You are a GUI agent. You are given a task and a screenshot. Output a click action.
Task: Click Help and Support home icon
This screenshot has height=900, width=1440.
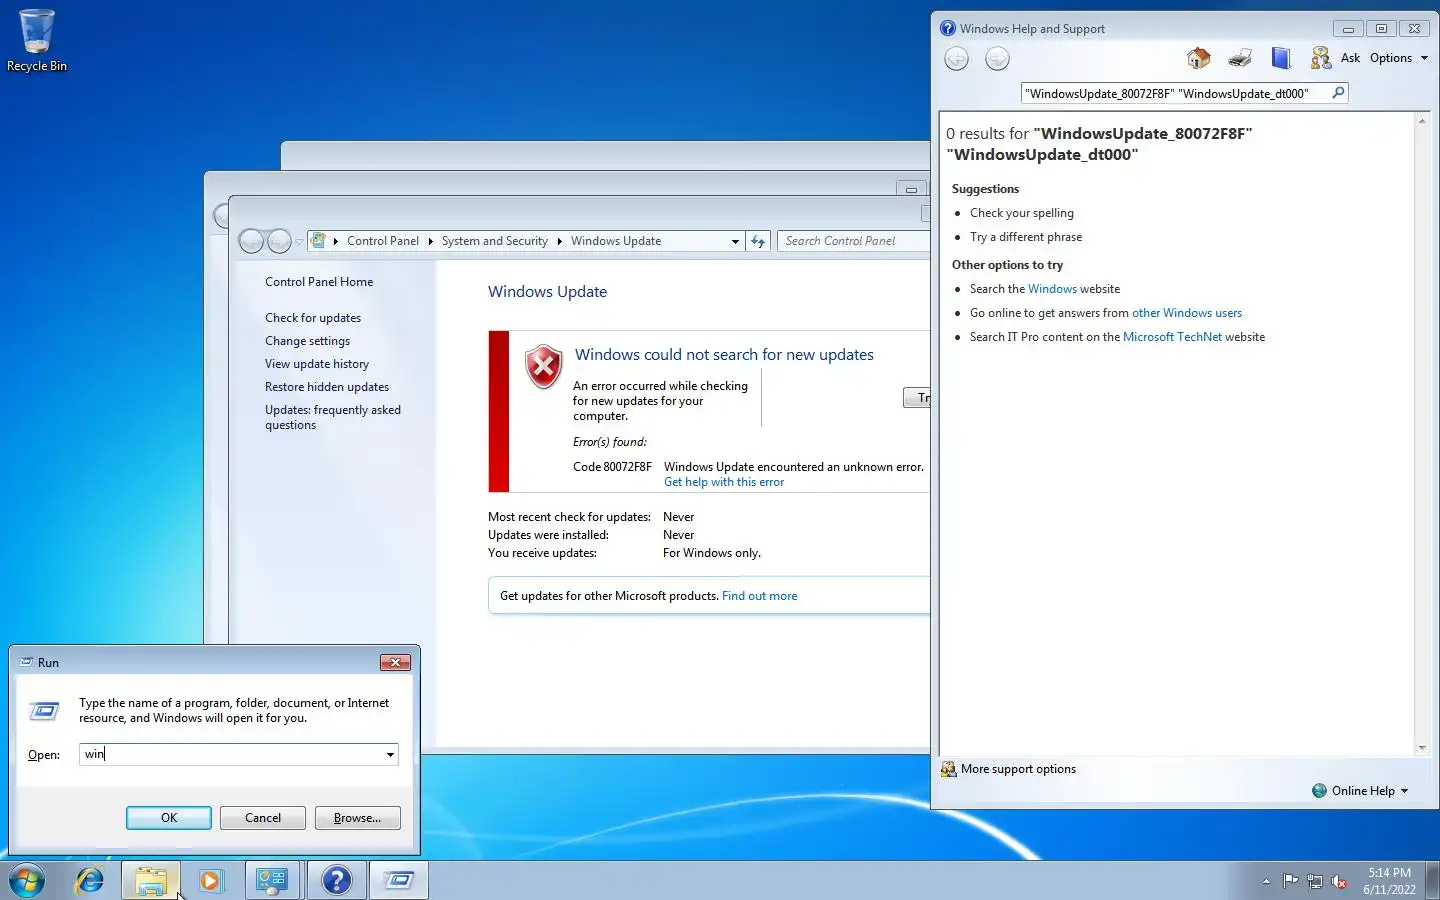(1198, 58)
